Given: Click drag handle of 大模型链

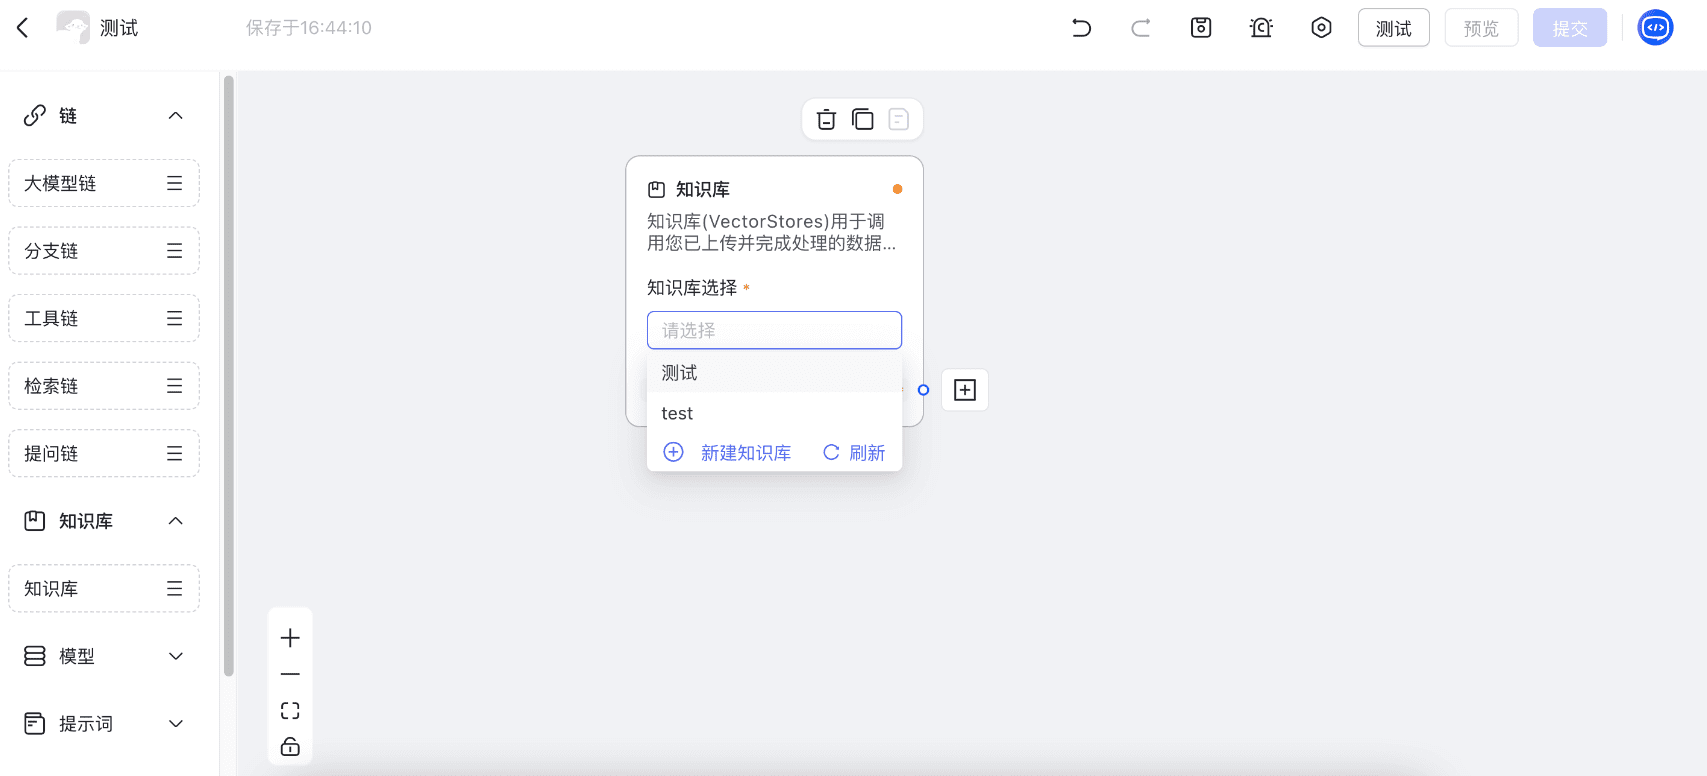Looking at the screenshot, I should coord(174,183).
